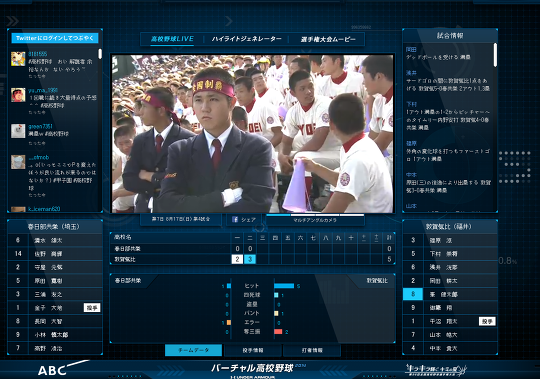
Task: Click green7351's avatar
Action: (18, 131)
